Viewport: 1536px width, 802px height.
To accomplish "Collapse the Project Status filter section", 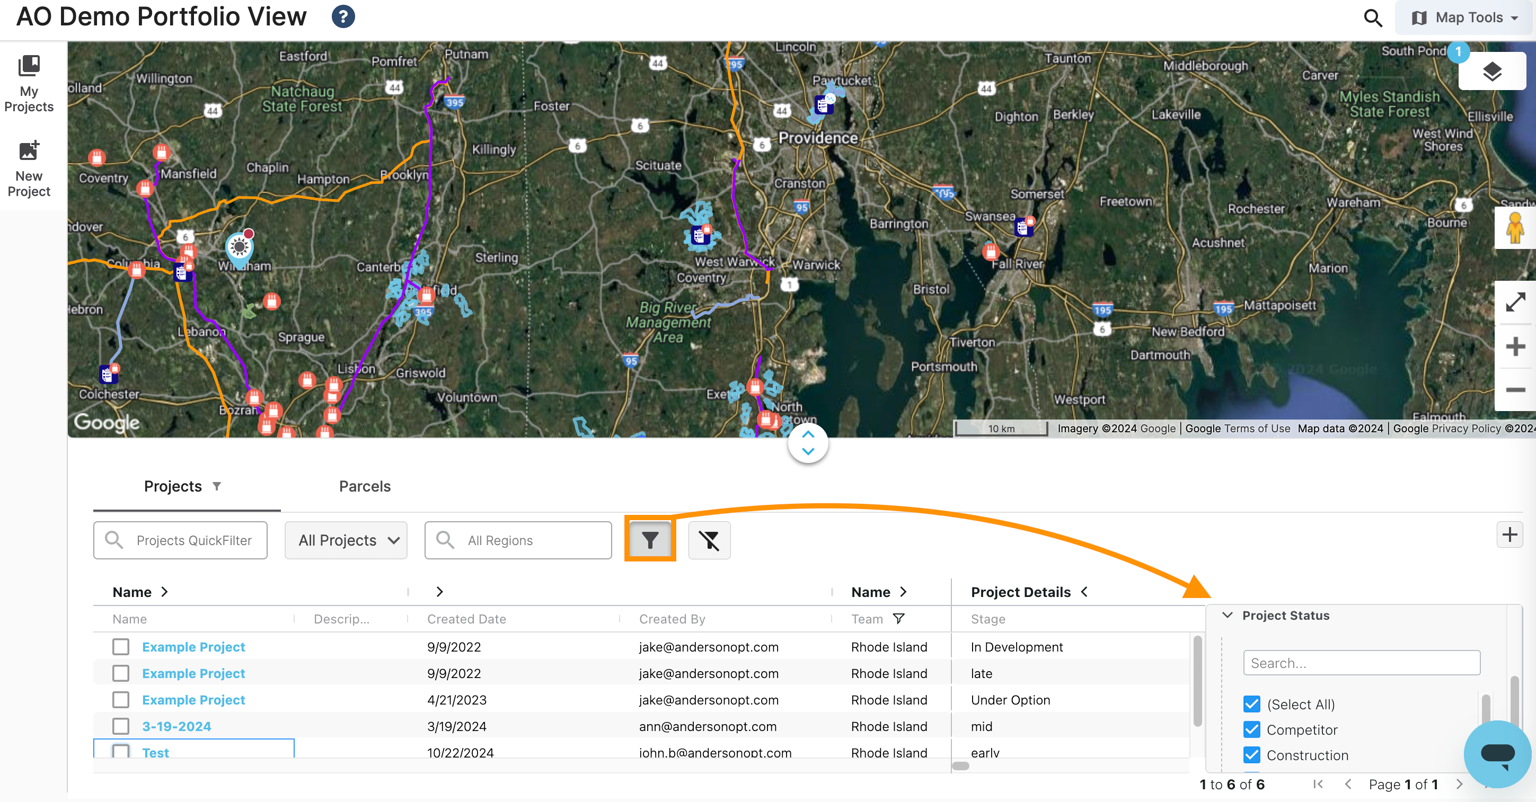I will pos(1228,616).
